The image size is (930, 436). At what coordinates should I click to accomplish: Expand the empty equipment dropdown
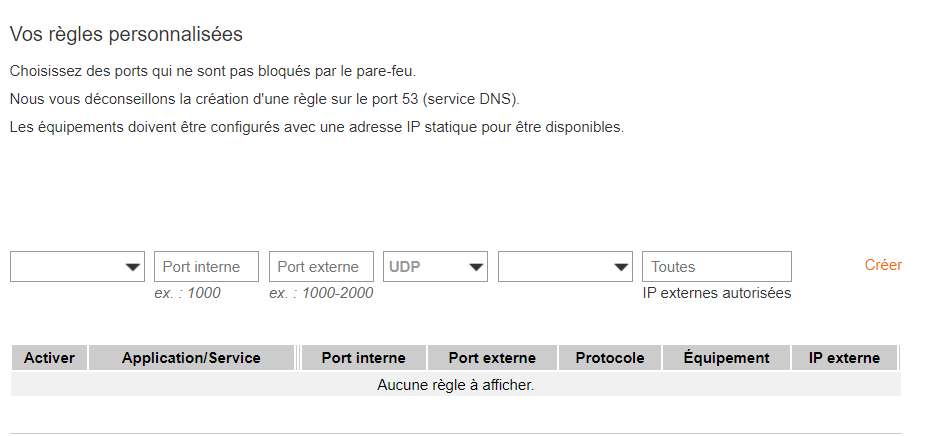565,267
